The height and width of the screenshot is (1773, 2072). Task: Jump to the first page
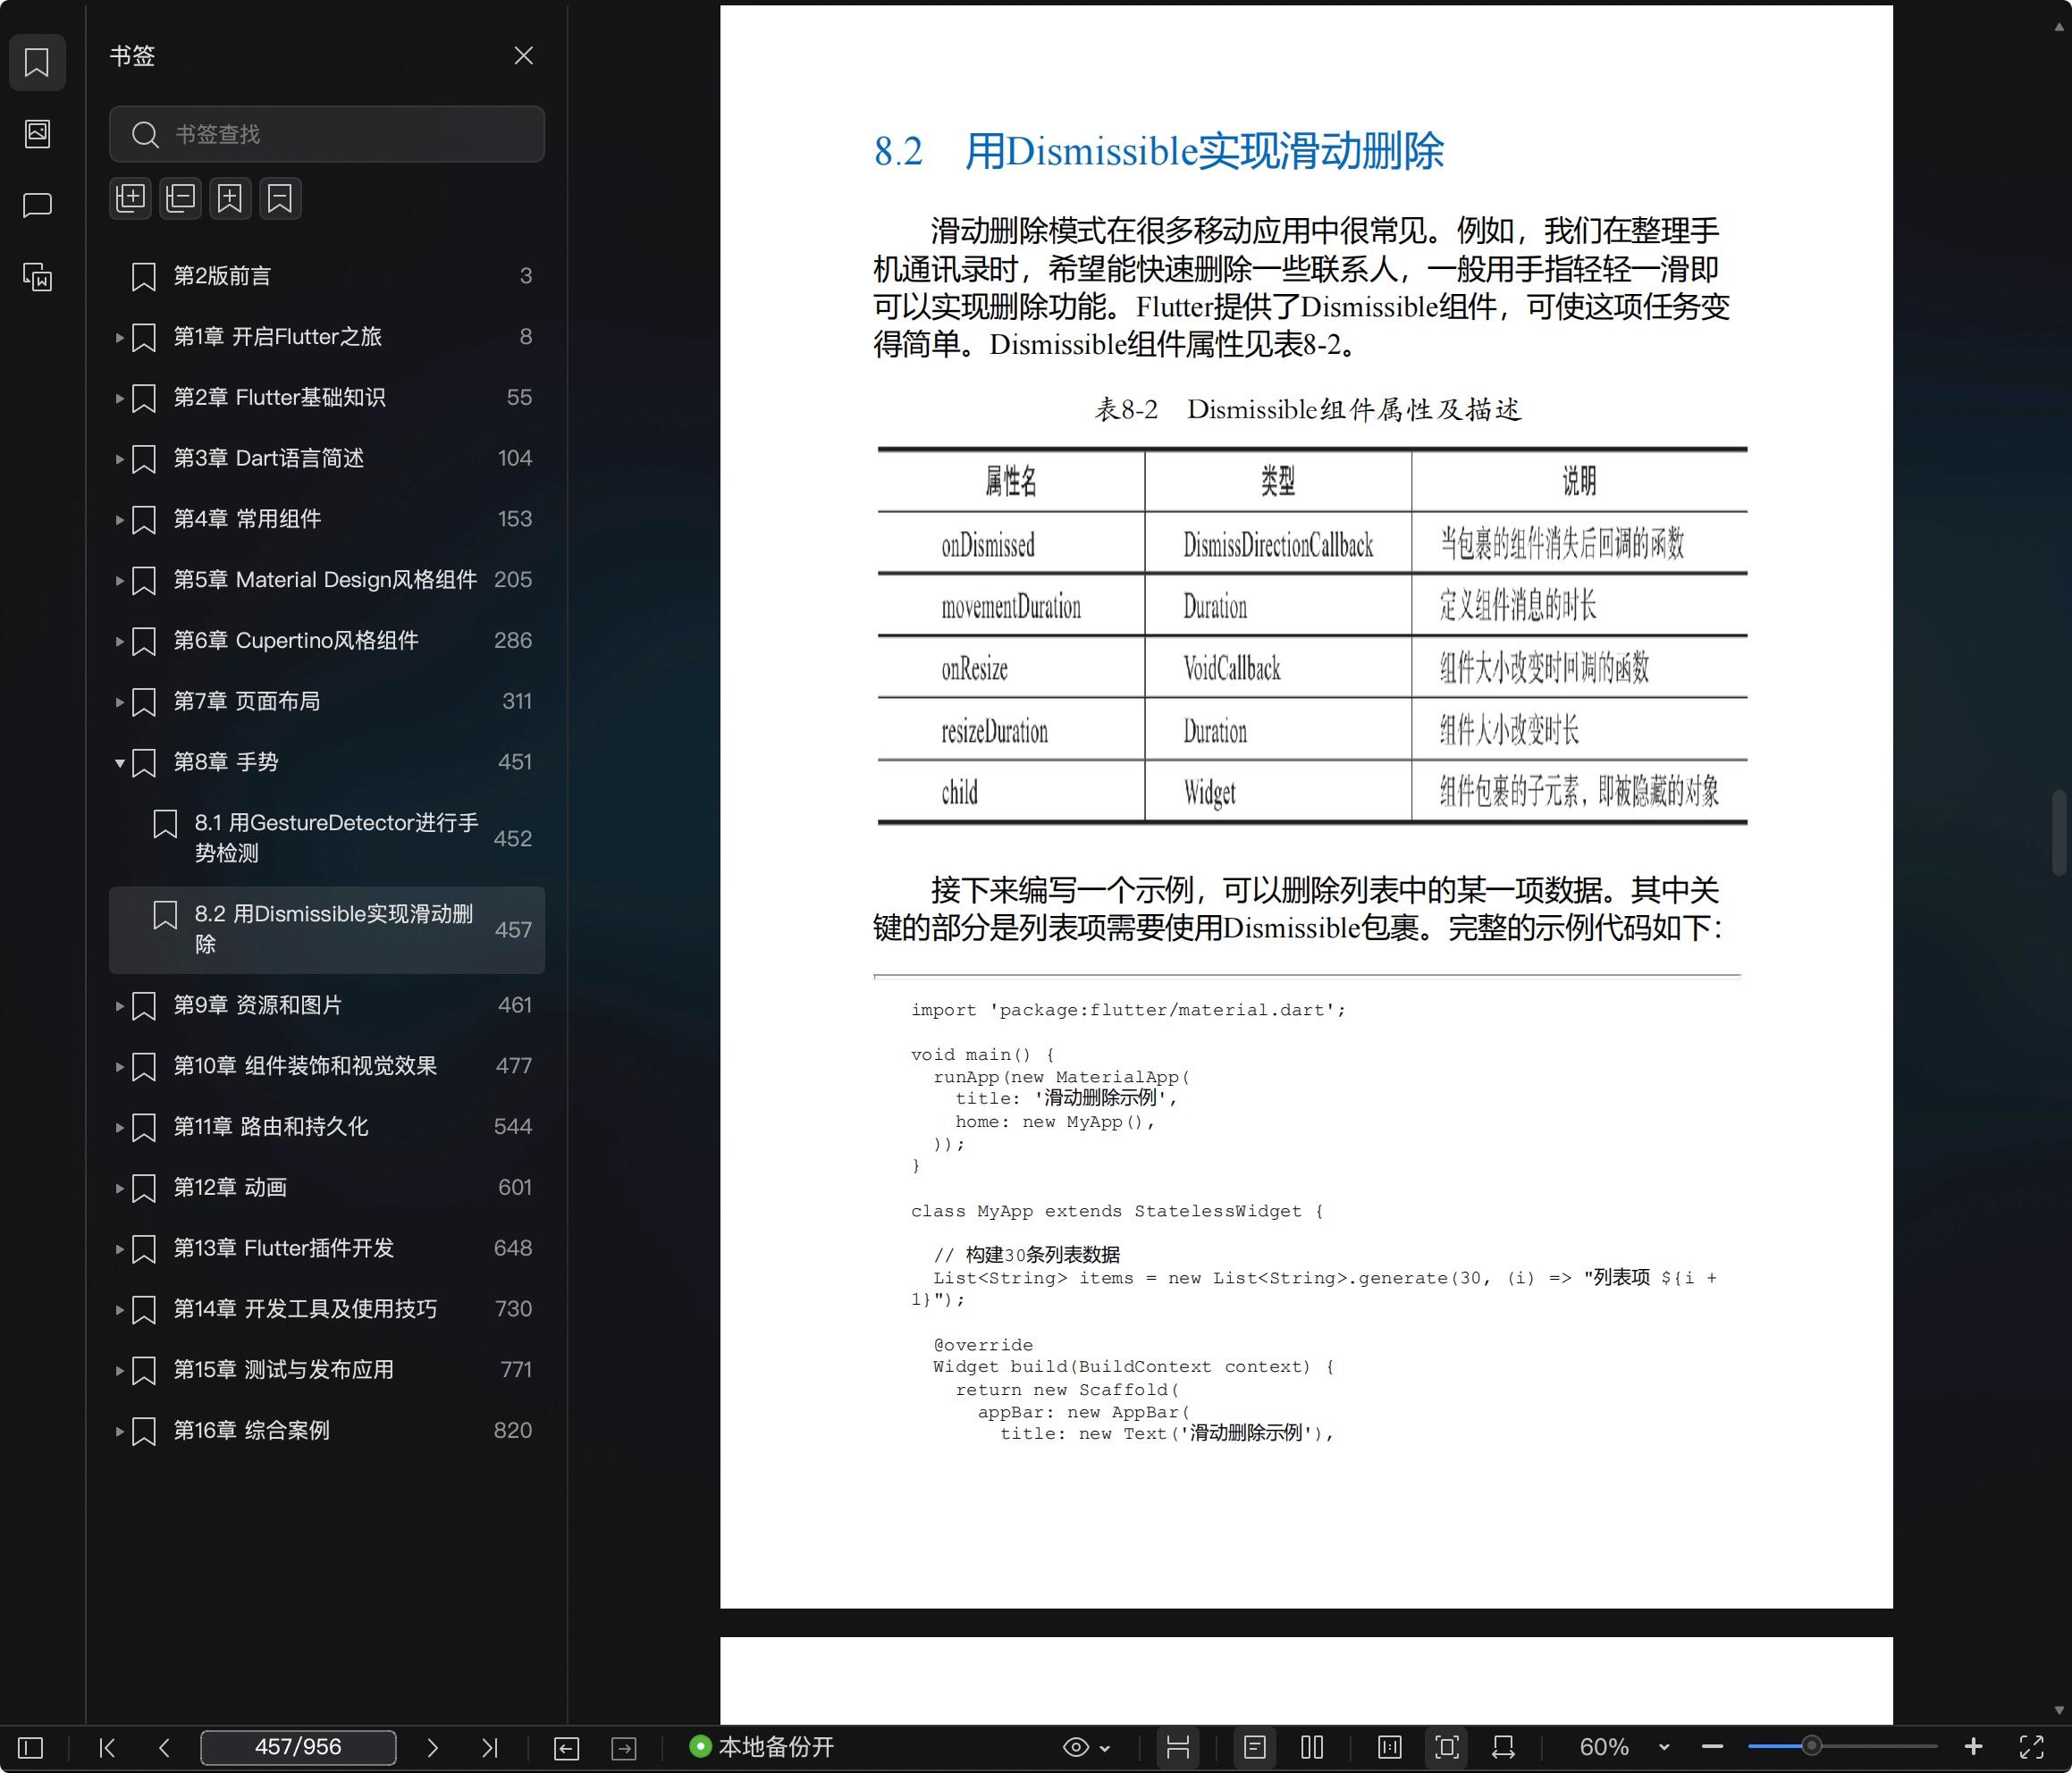coord(107,1747)
